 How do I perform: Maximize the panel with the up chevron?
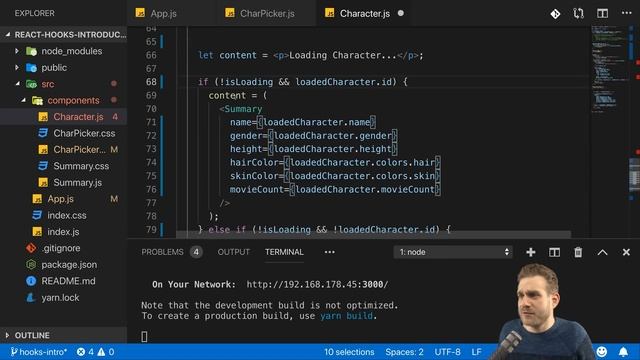point(602,252)
